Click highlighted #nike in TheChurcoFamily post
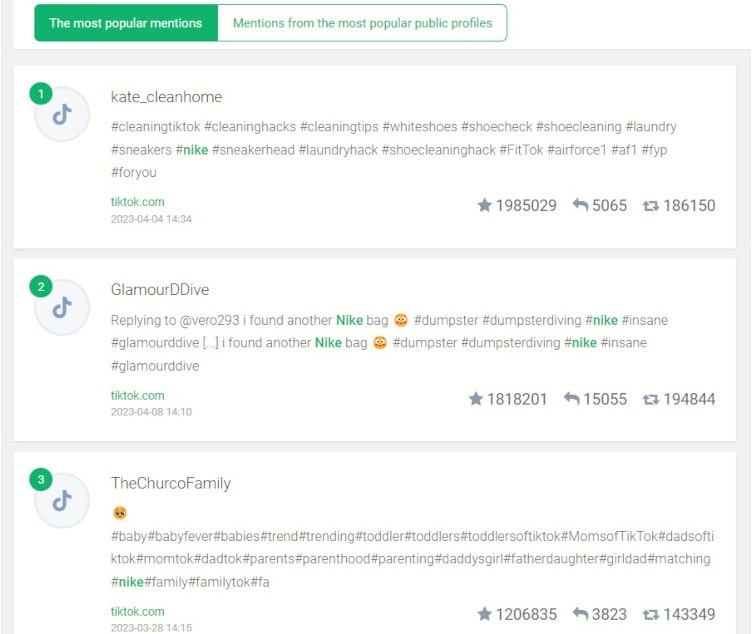The height and width of the screenshot is (634, 752). (128, 582)
